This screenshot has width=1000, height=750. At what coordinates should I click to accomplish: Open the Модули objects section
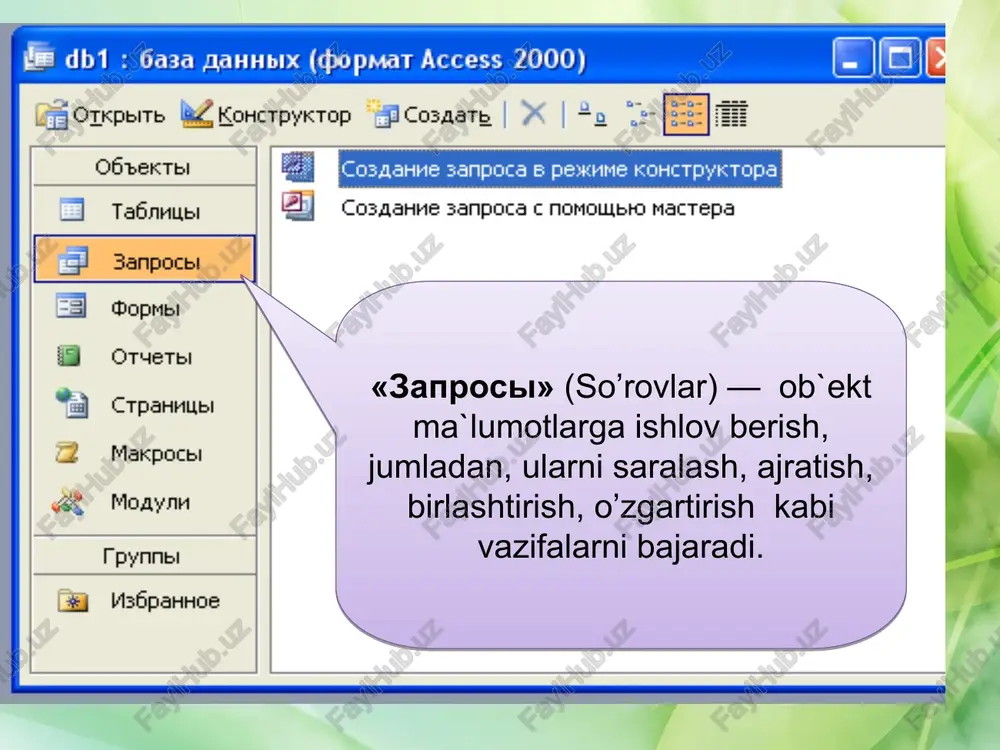pyautogui.click(x=144, y=502)
